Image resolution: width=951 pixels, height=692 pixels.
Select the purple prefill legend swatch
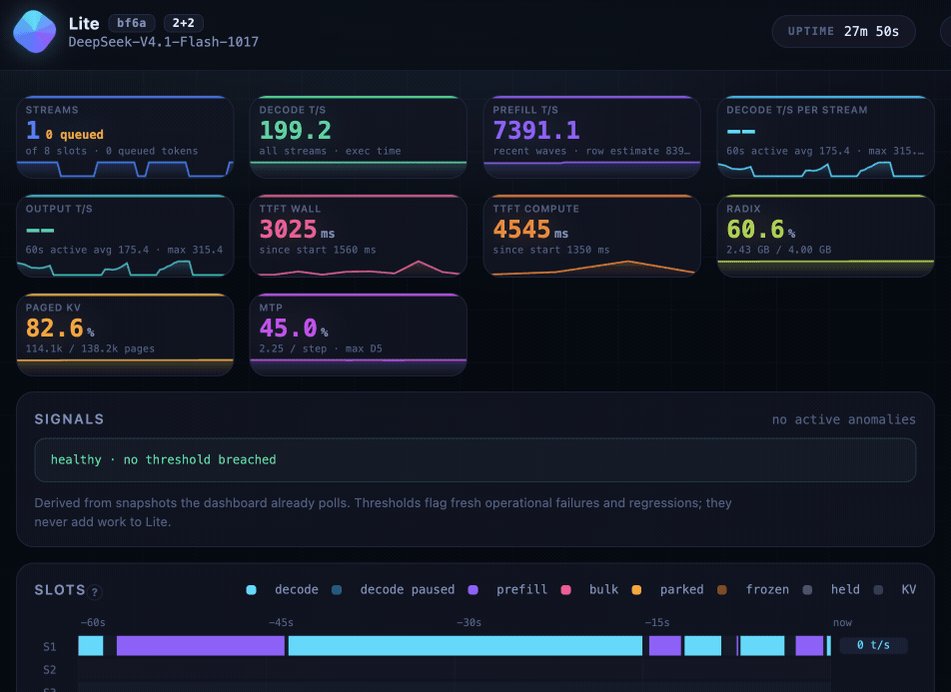coord(473,590)
